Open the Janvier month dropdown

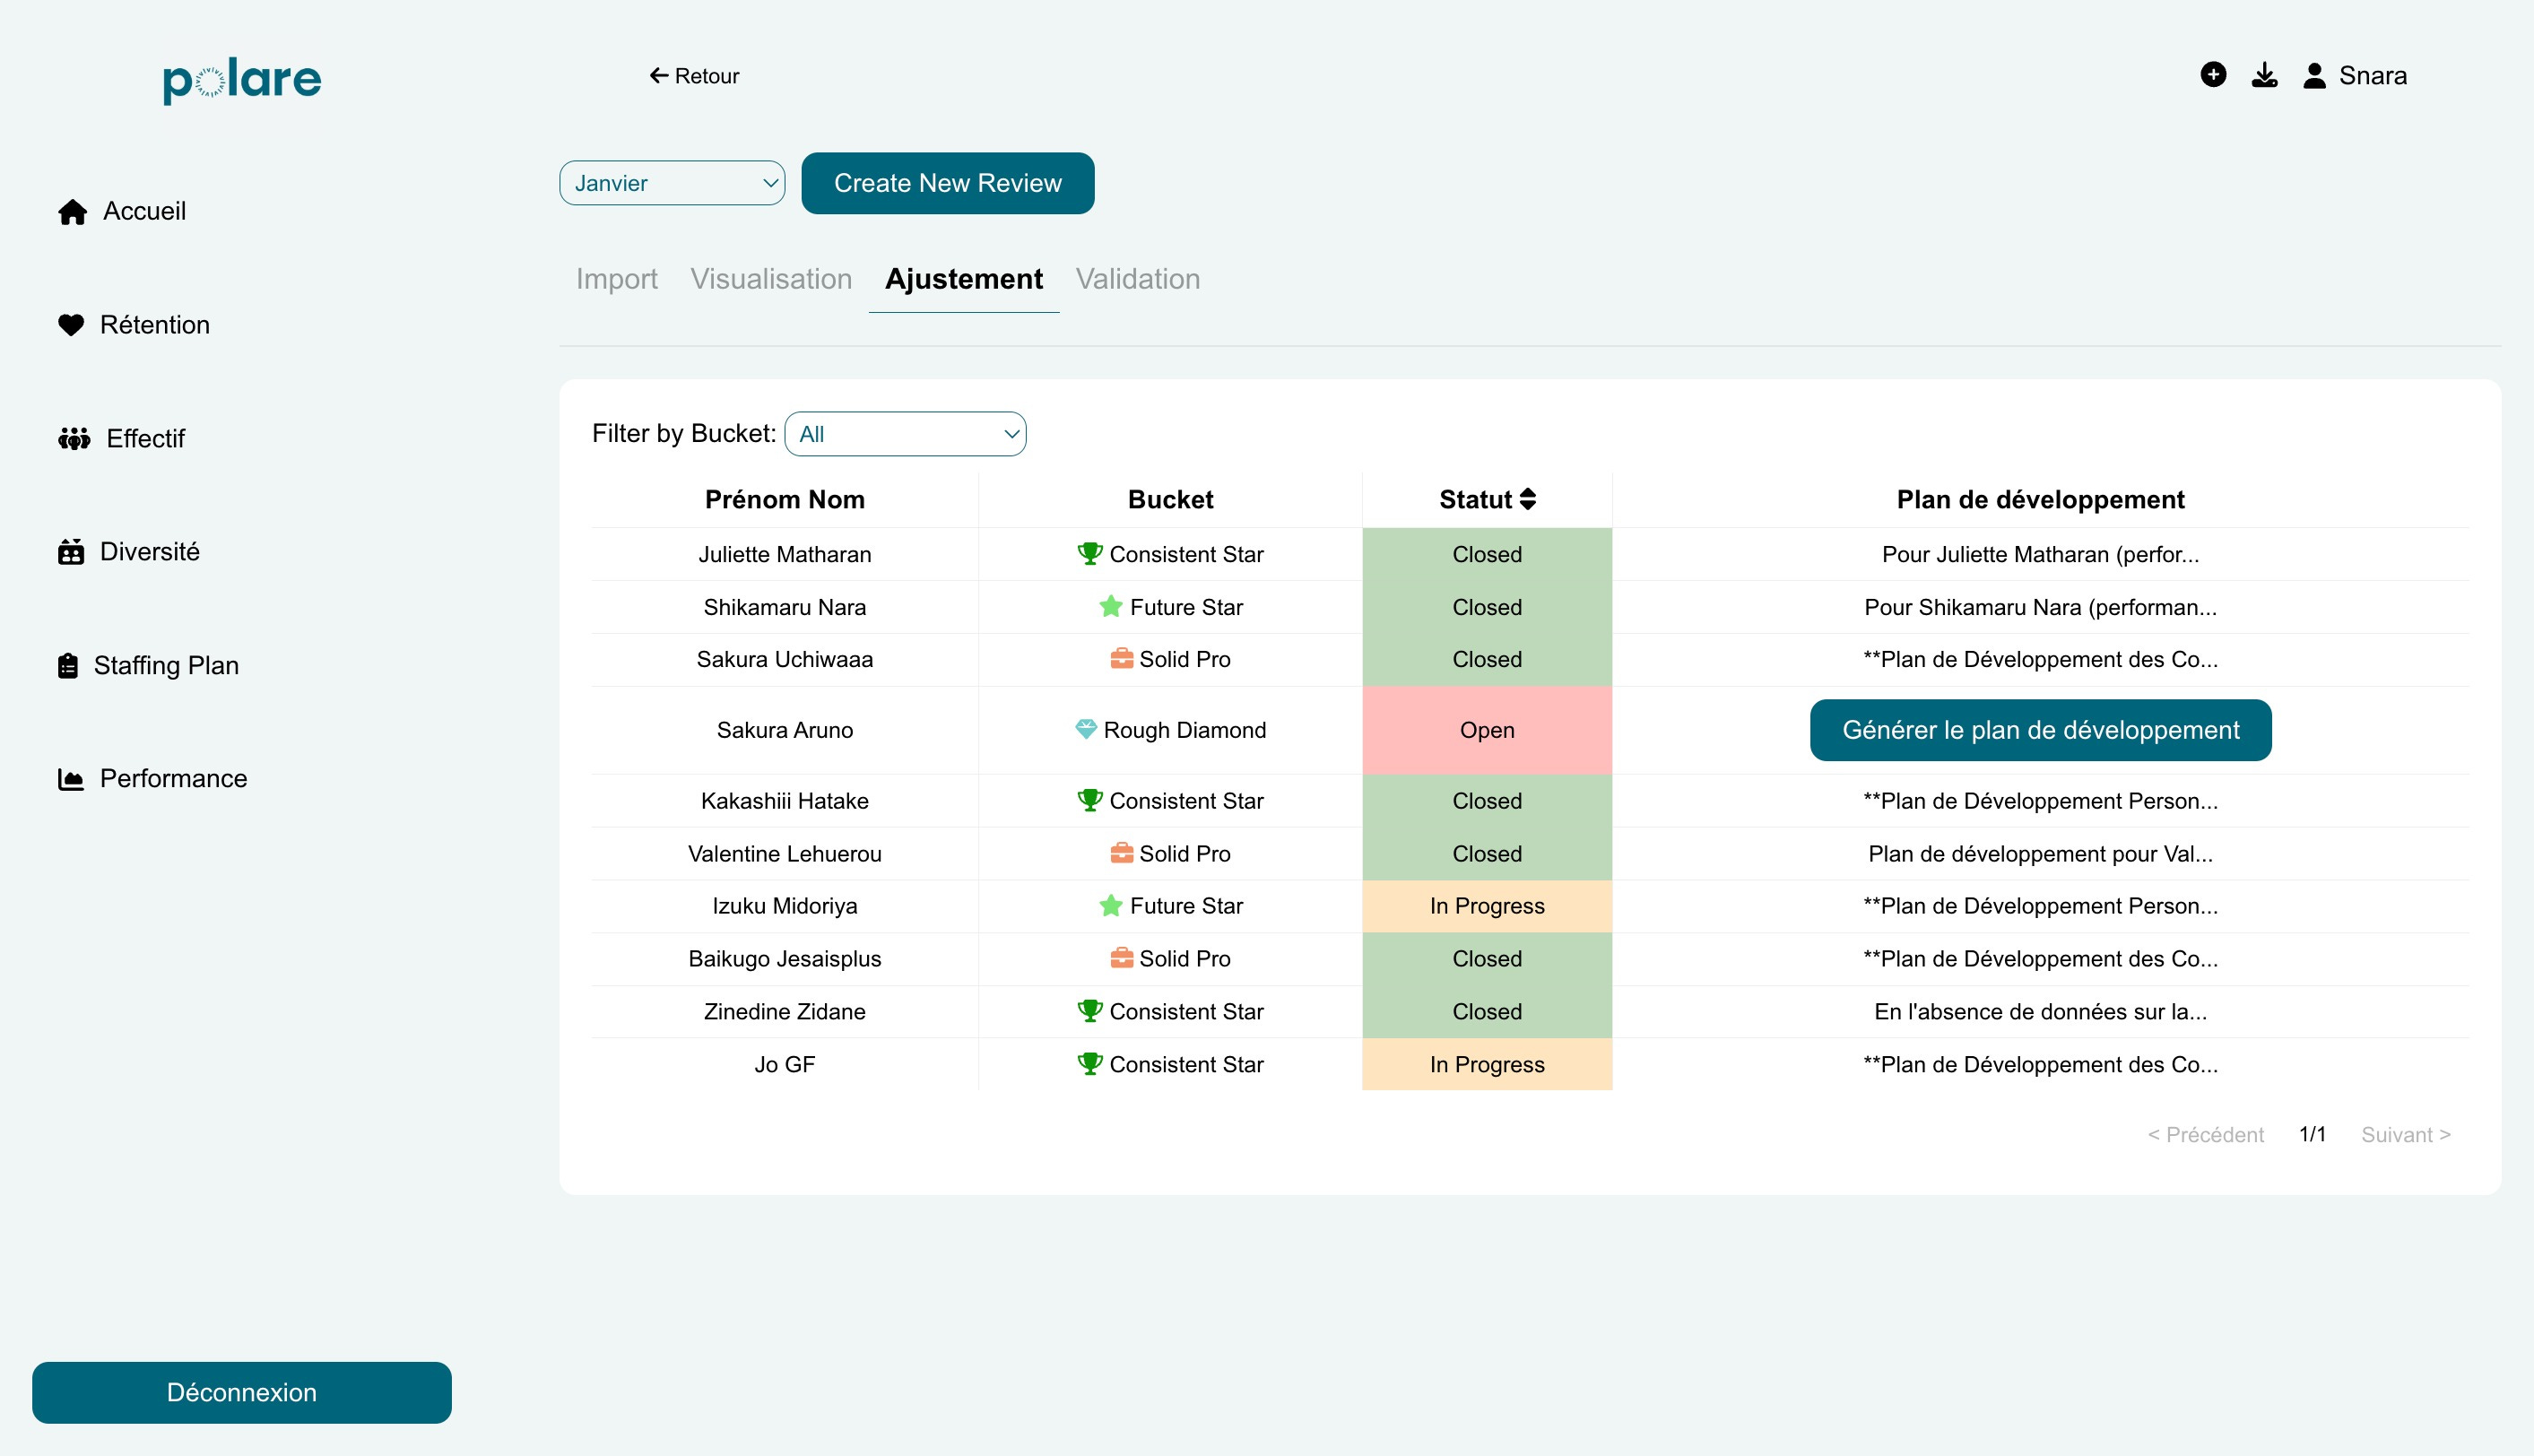point(672,183)
